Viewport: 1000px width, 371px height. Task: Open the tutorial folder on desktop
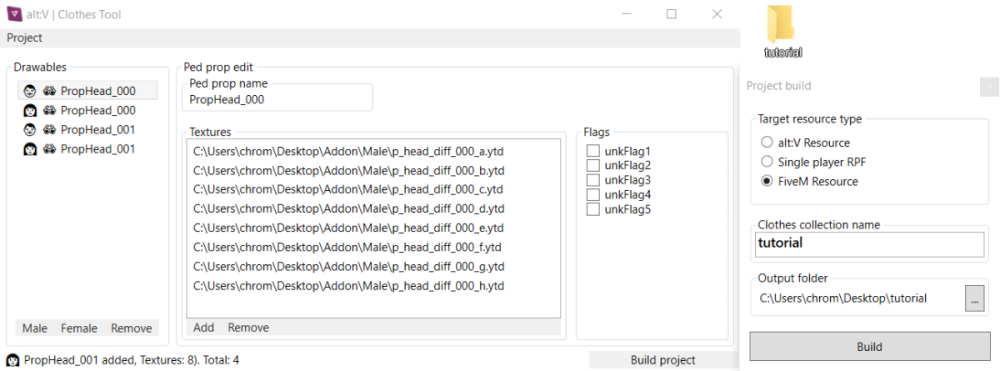pyautogui.click(x=782, y=32)
